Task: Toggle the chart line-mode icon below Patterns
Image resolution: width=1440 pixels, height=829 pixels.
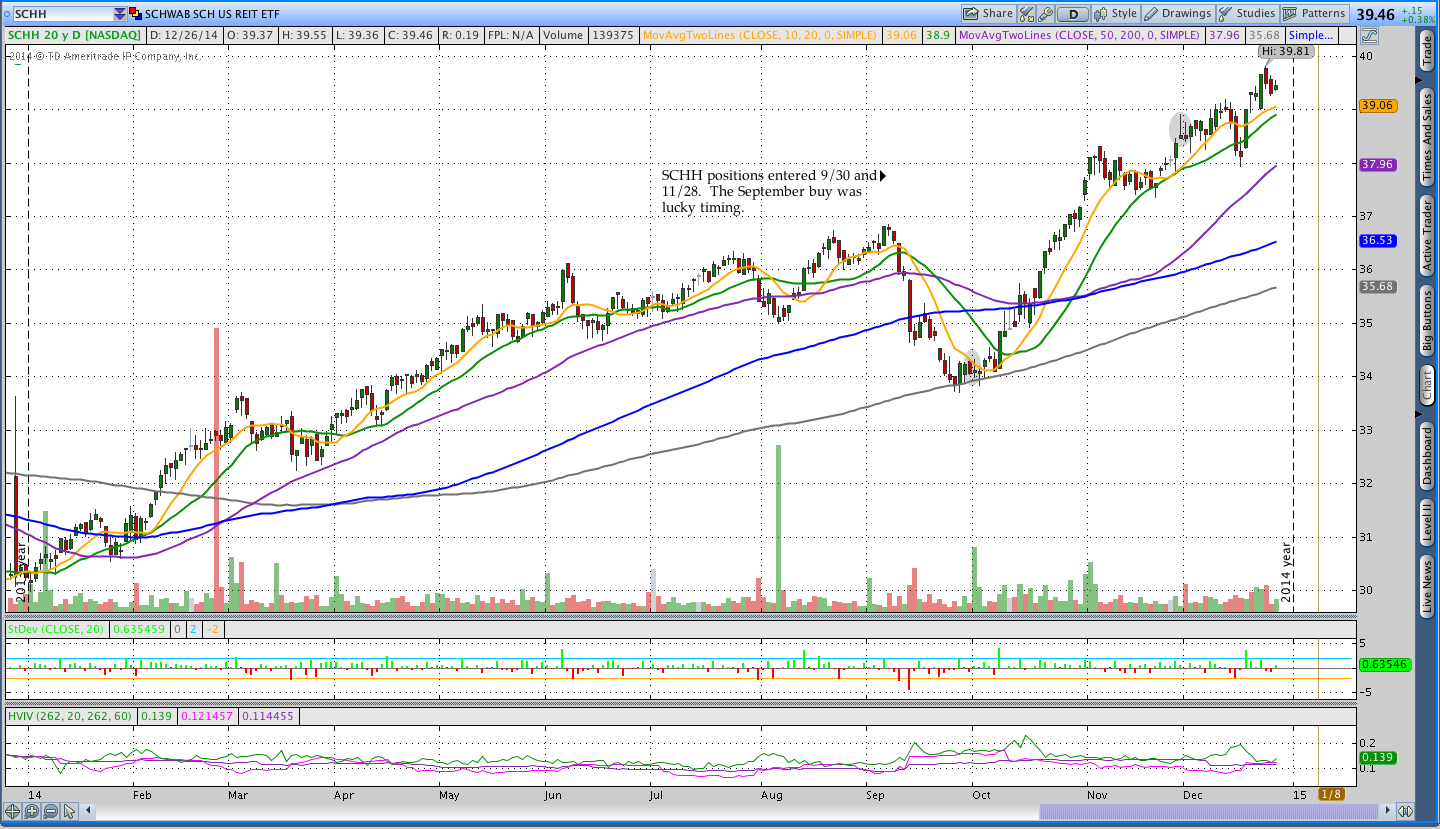Action: [x=1371, y=35]
